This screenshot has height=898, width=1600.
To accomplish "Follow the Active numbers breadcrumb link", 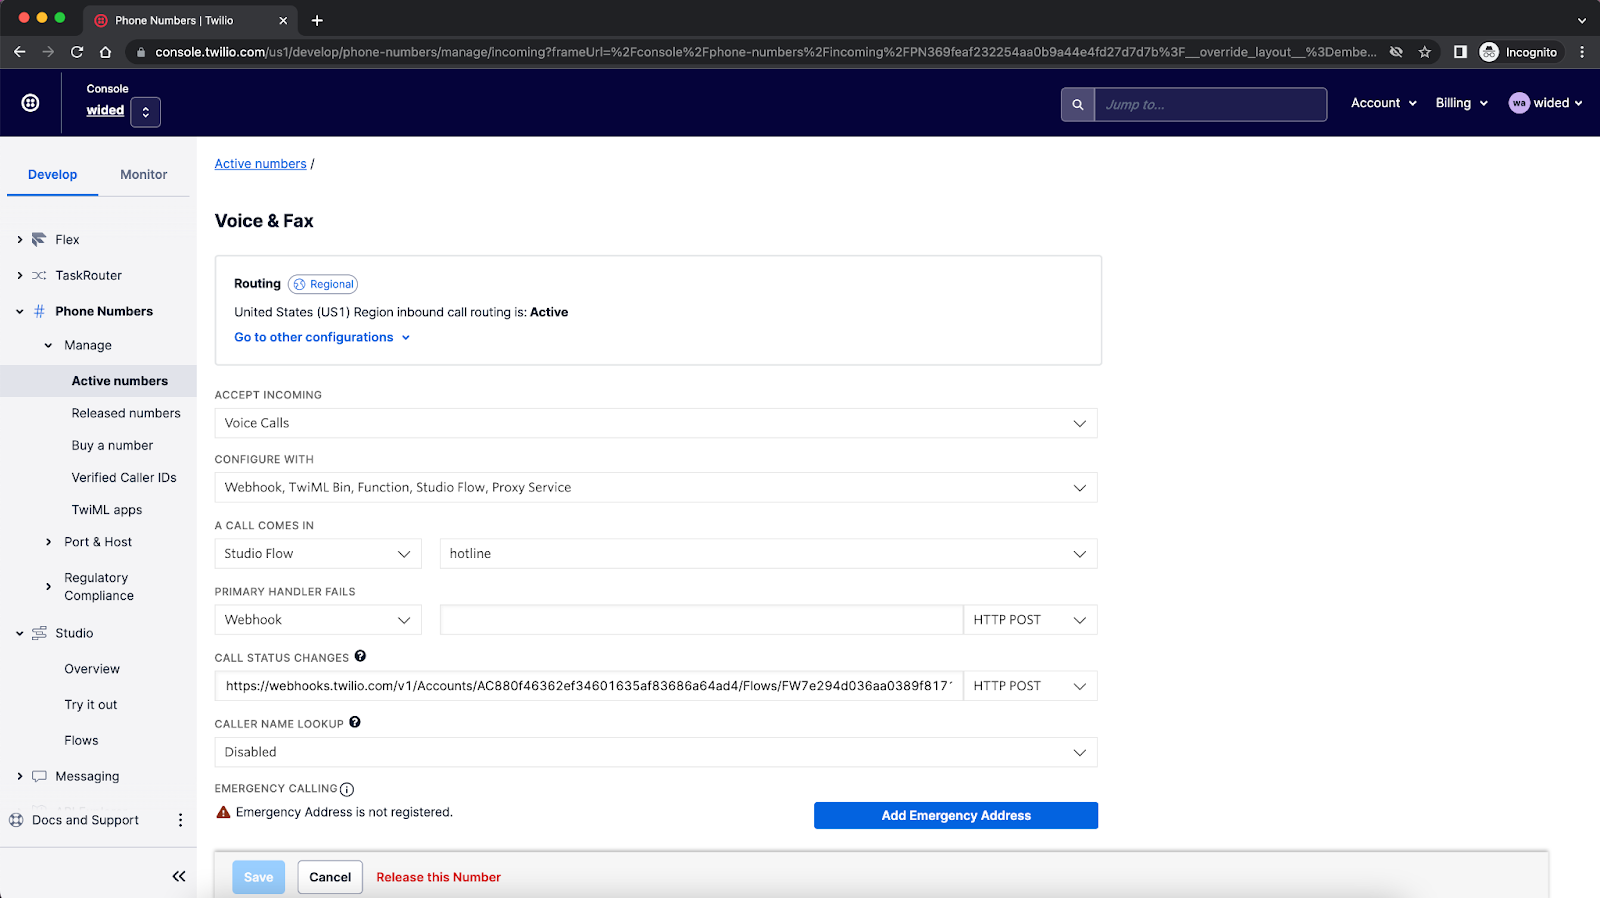I will pos(260,164).
